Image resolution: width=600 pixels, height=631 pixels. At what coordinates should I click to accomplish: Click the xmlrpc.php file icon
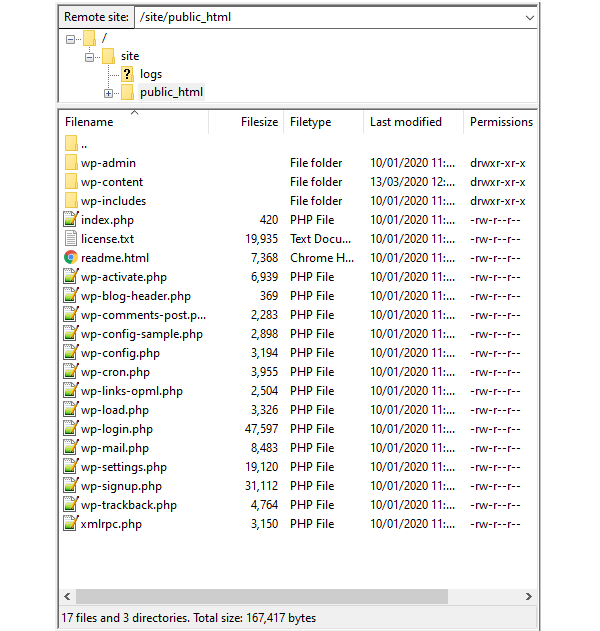click(x=70, y=524)
